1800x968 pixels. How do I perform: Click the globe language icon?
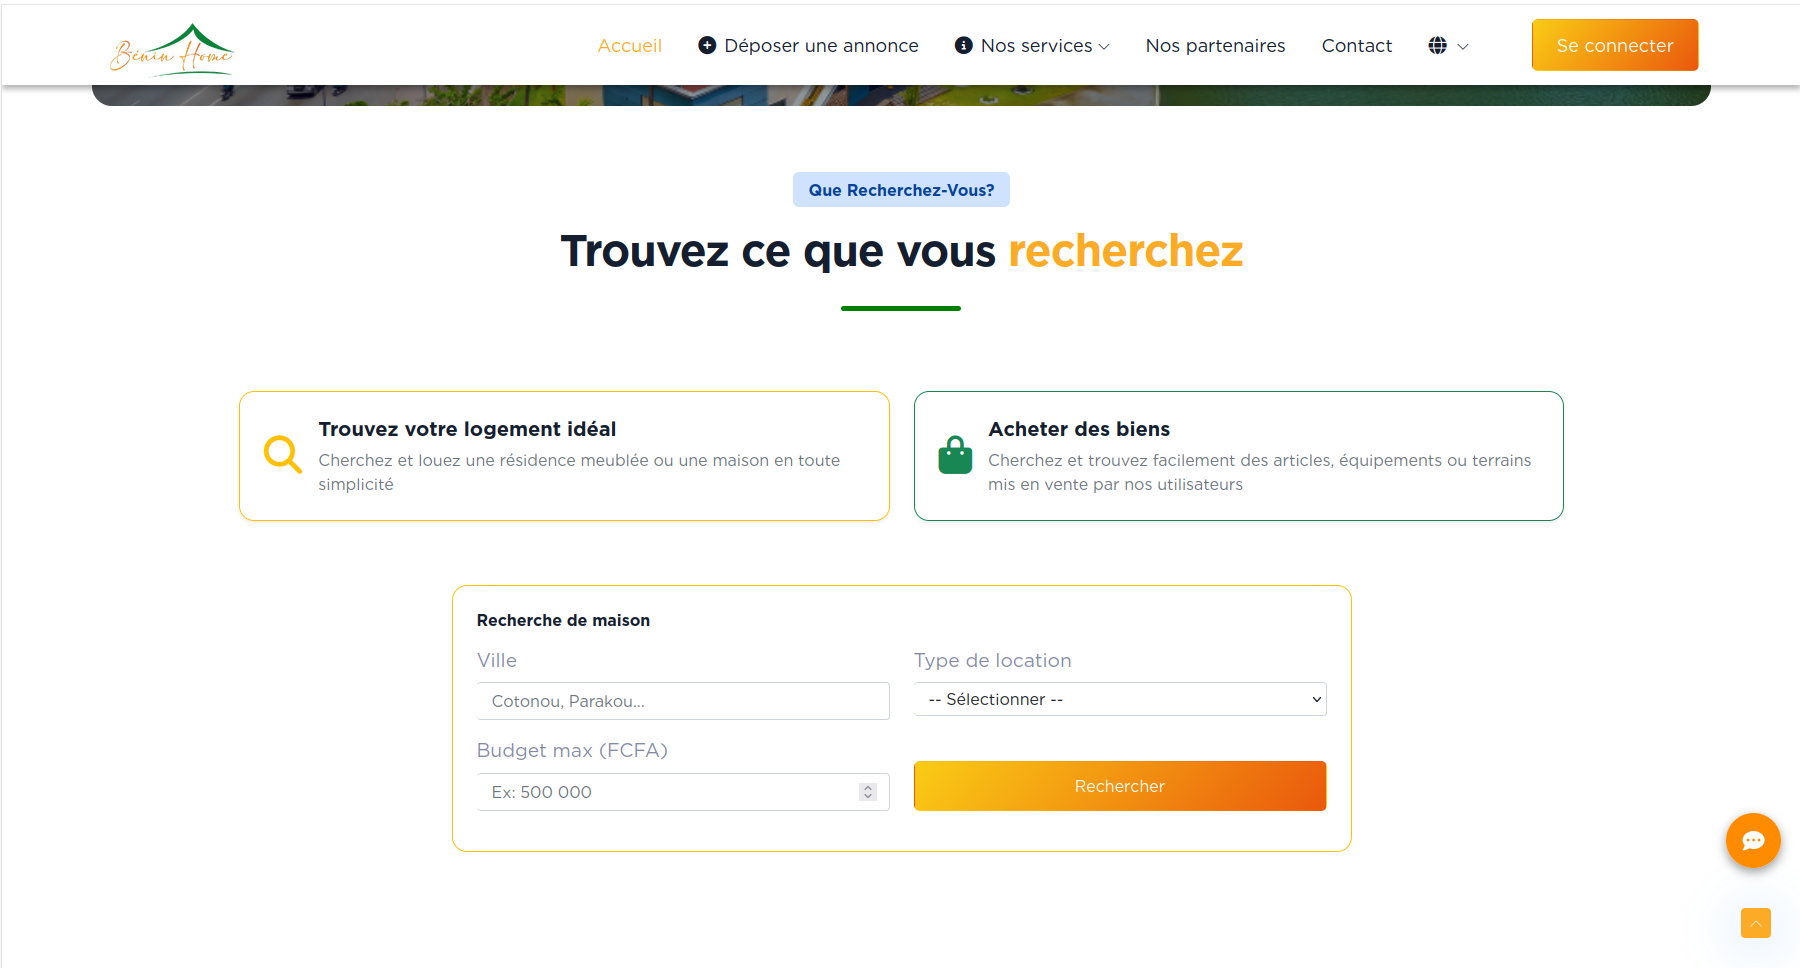click(x=1437, y=45)
